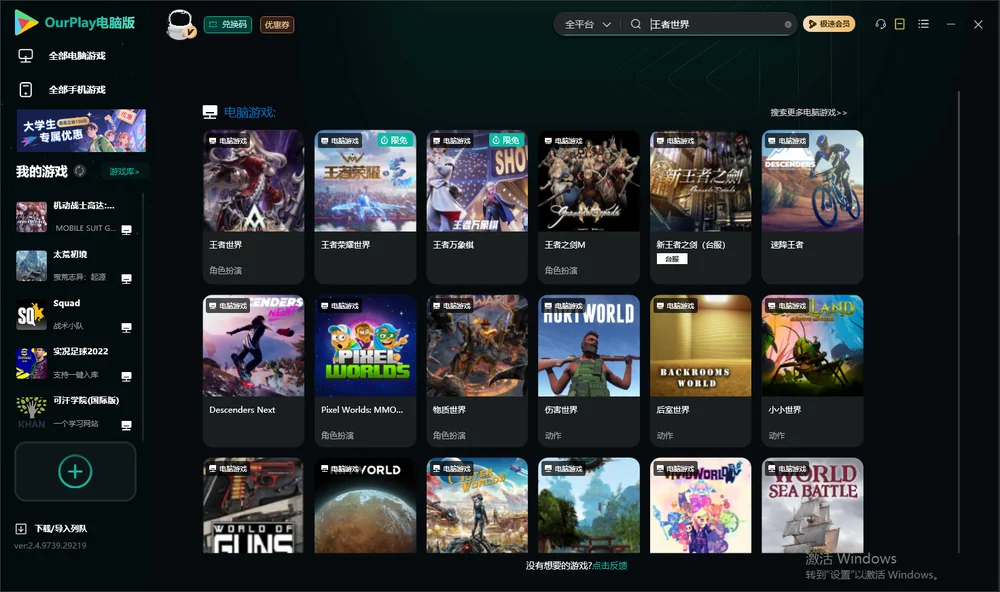Image resolution: width=1000 pixels, height=592 pixels.
Task: Click 搜索更多电脑游戏>> link
Action: click(808, 112)
